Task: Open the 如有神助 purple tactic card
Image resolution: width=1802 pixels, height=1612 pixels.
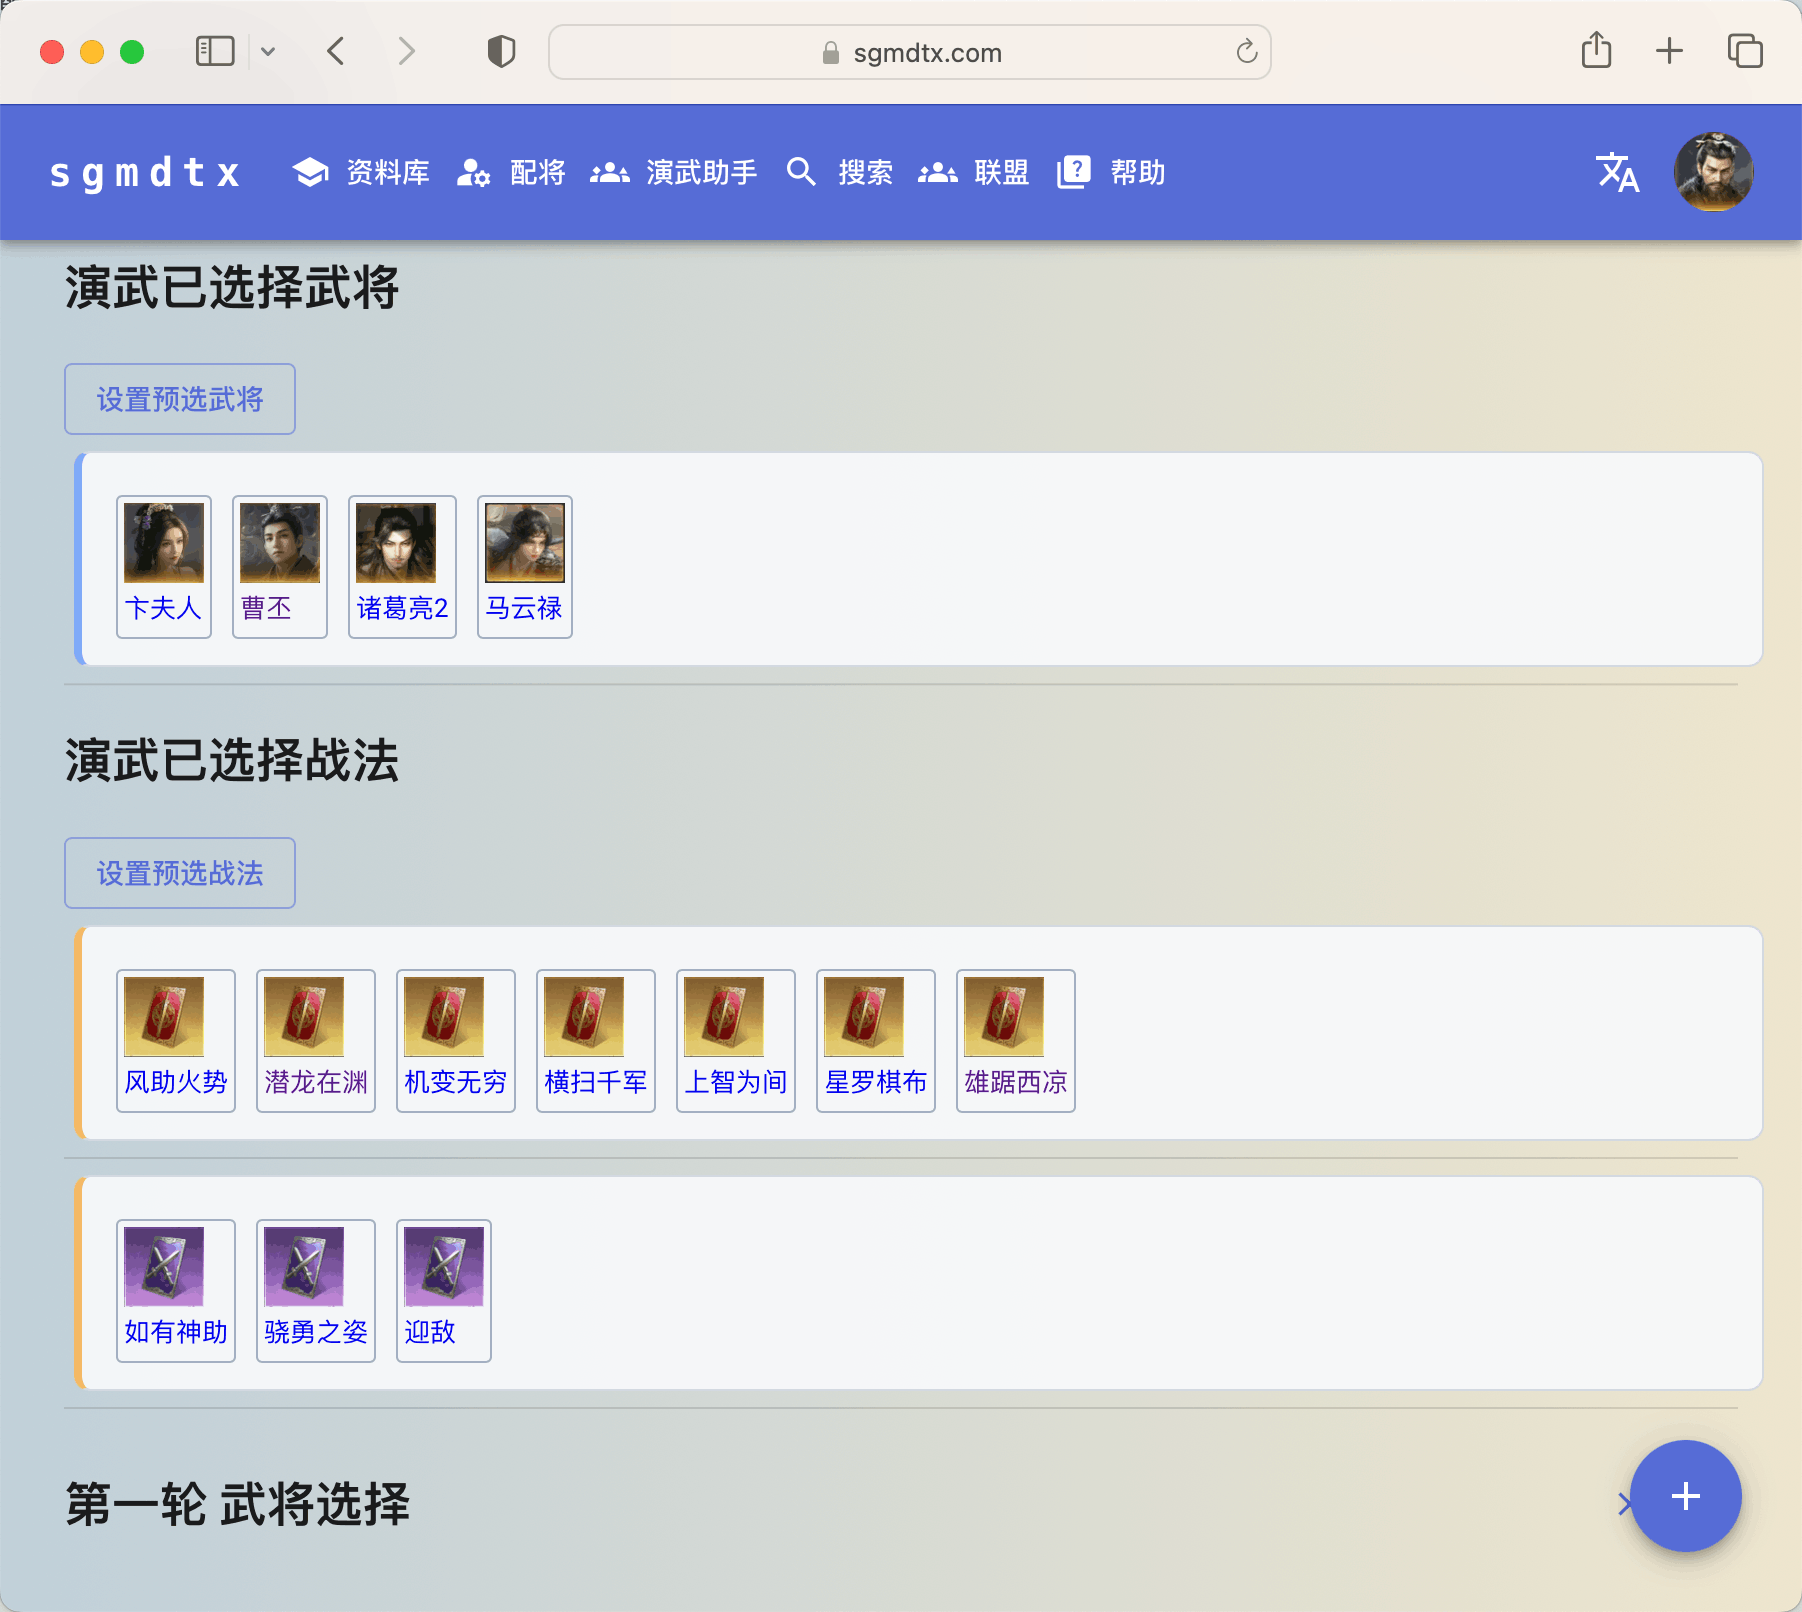Action: [176, 1291]
